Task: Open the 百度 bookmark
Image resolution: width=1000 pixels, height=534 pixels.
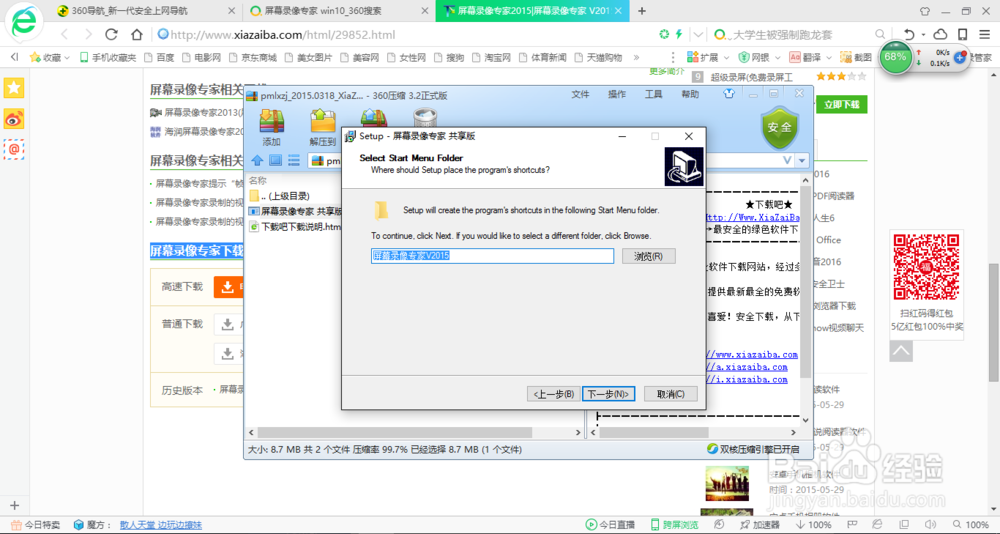Action: [159, 57]
